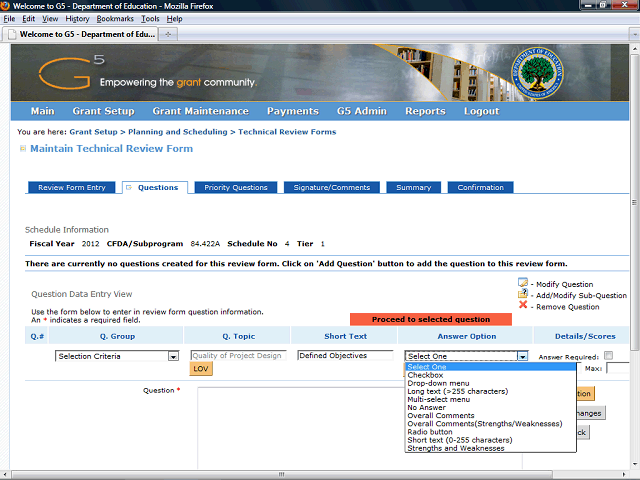Image resolution: width=640 pixels, height=480 pixels.
Task: Click the G5 logo in the banner
Action: pos(71,72)
